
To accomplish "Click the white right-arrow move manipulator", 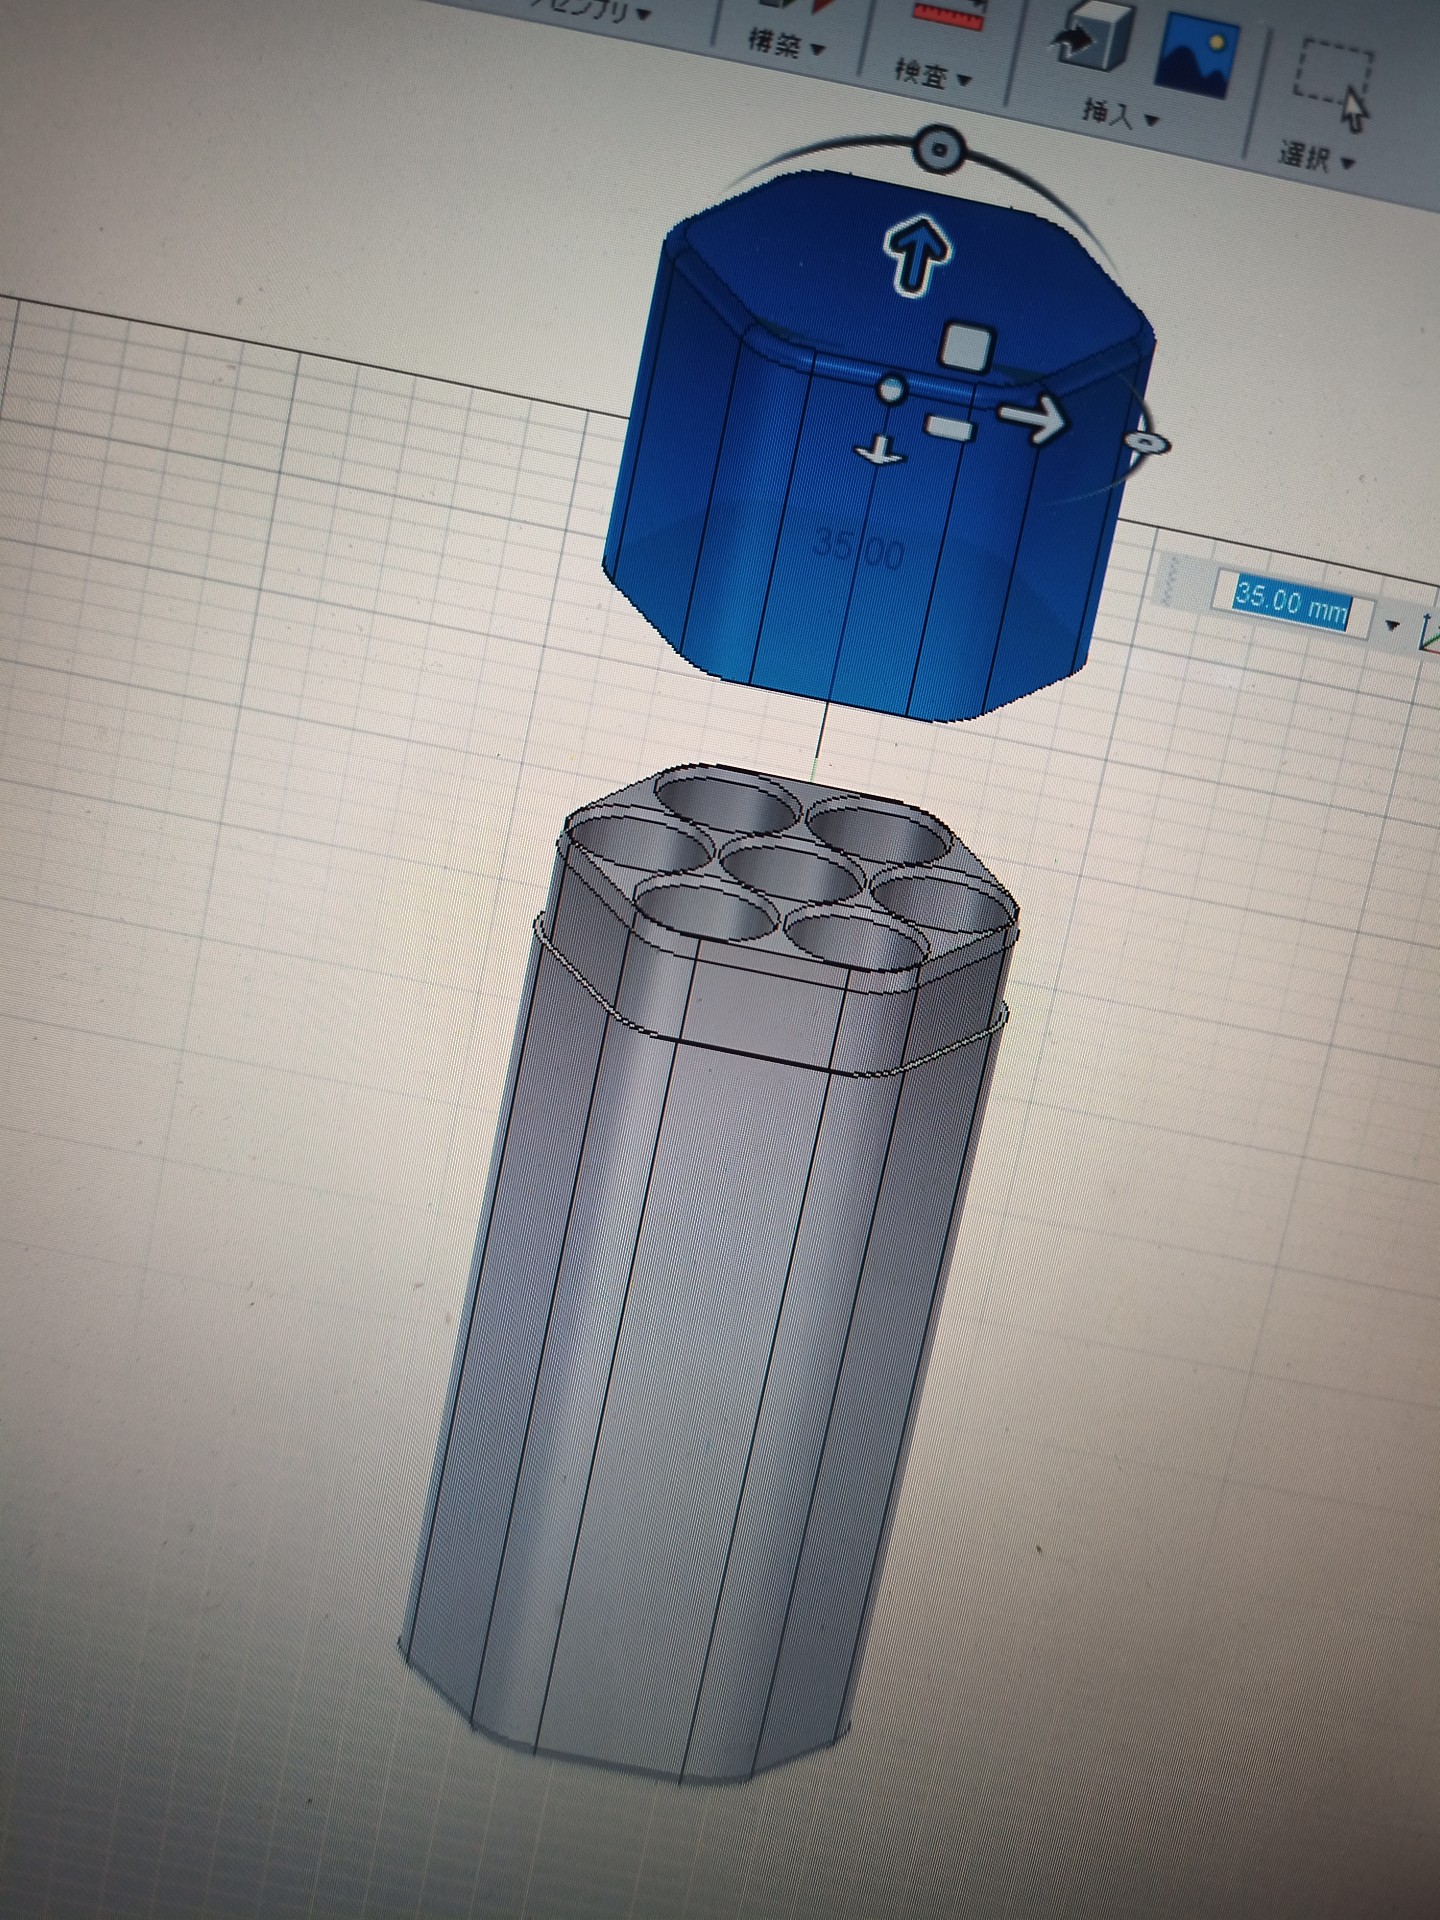I will 1033,418.
